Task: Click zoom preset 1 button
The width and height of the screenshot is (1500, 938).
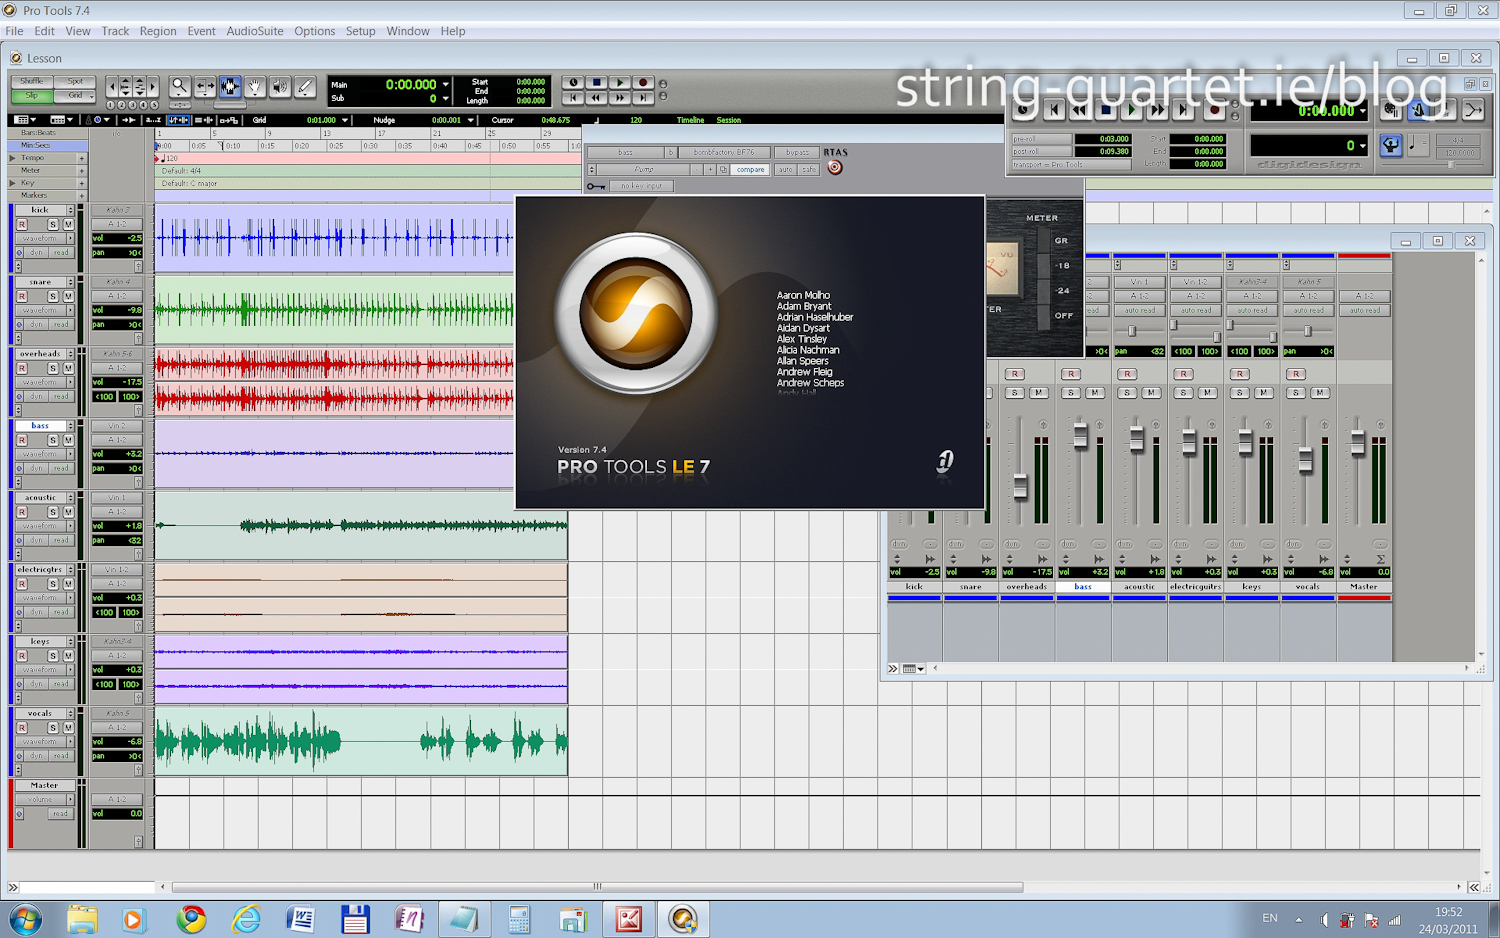Action: (x=109, y=105)
